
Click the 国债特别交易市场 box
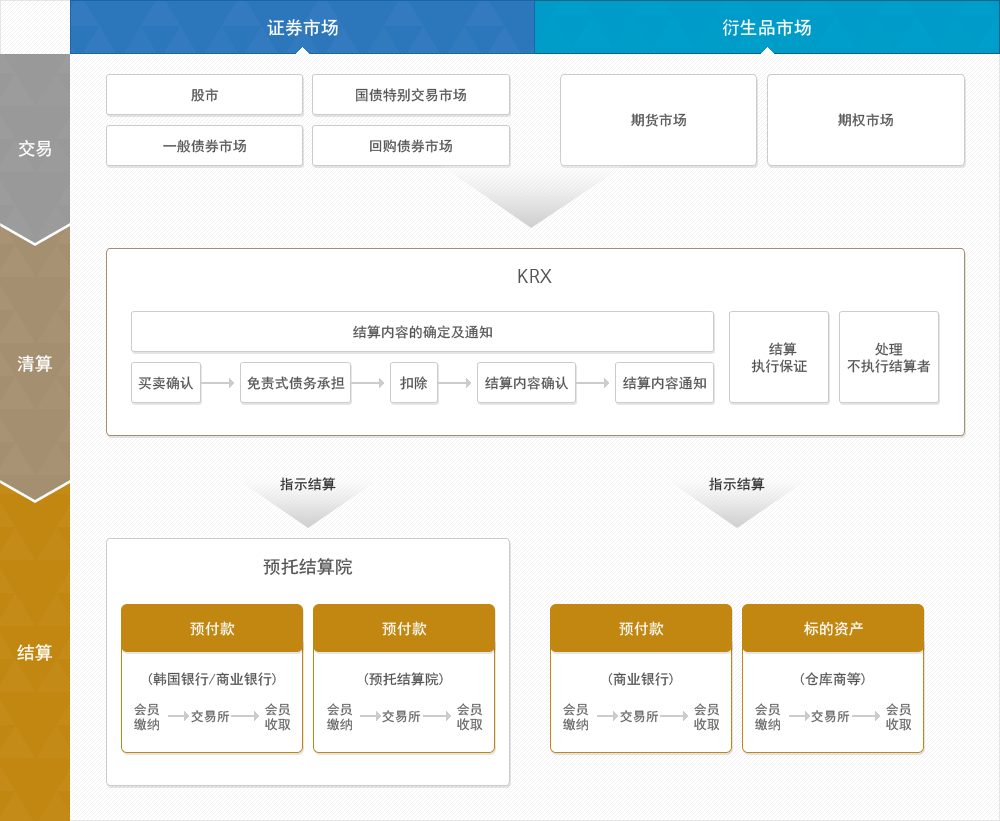click(x=411, y=95)
